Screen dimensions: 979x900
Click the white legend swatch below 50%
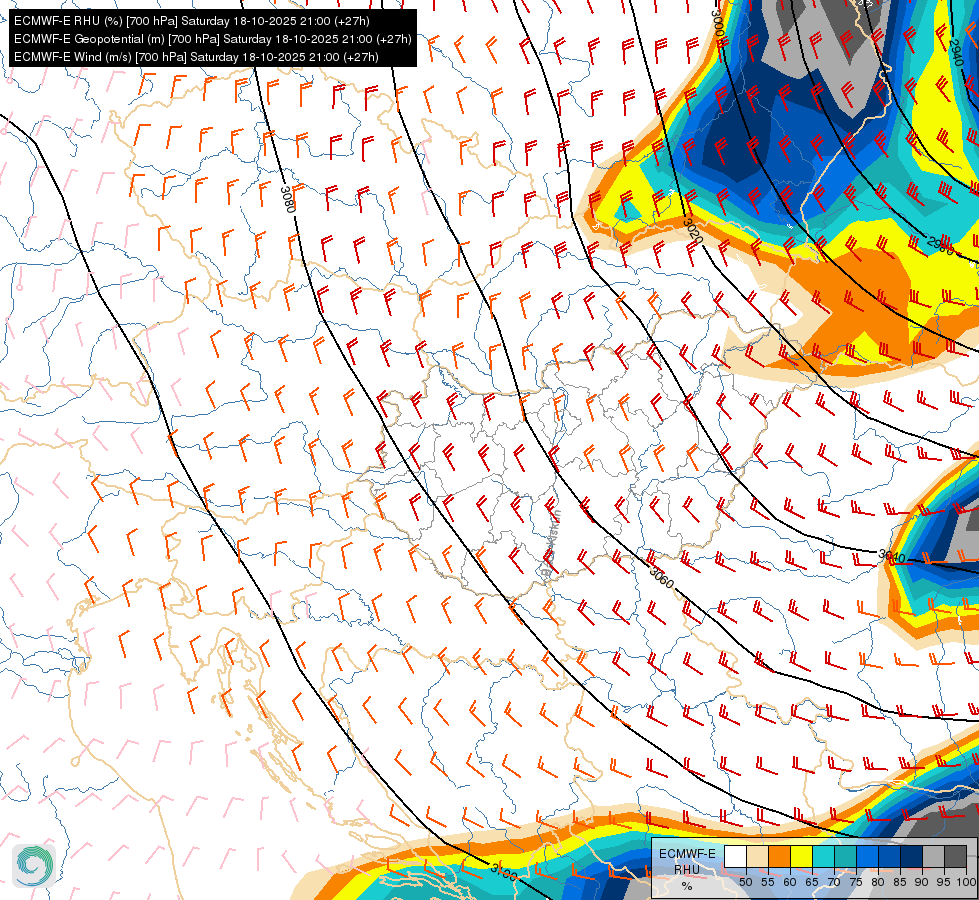click(735, 857)
